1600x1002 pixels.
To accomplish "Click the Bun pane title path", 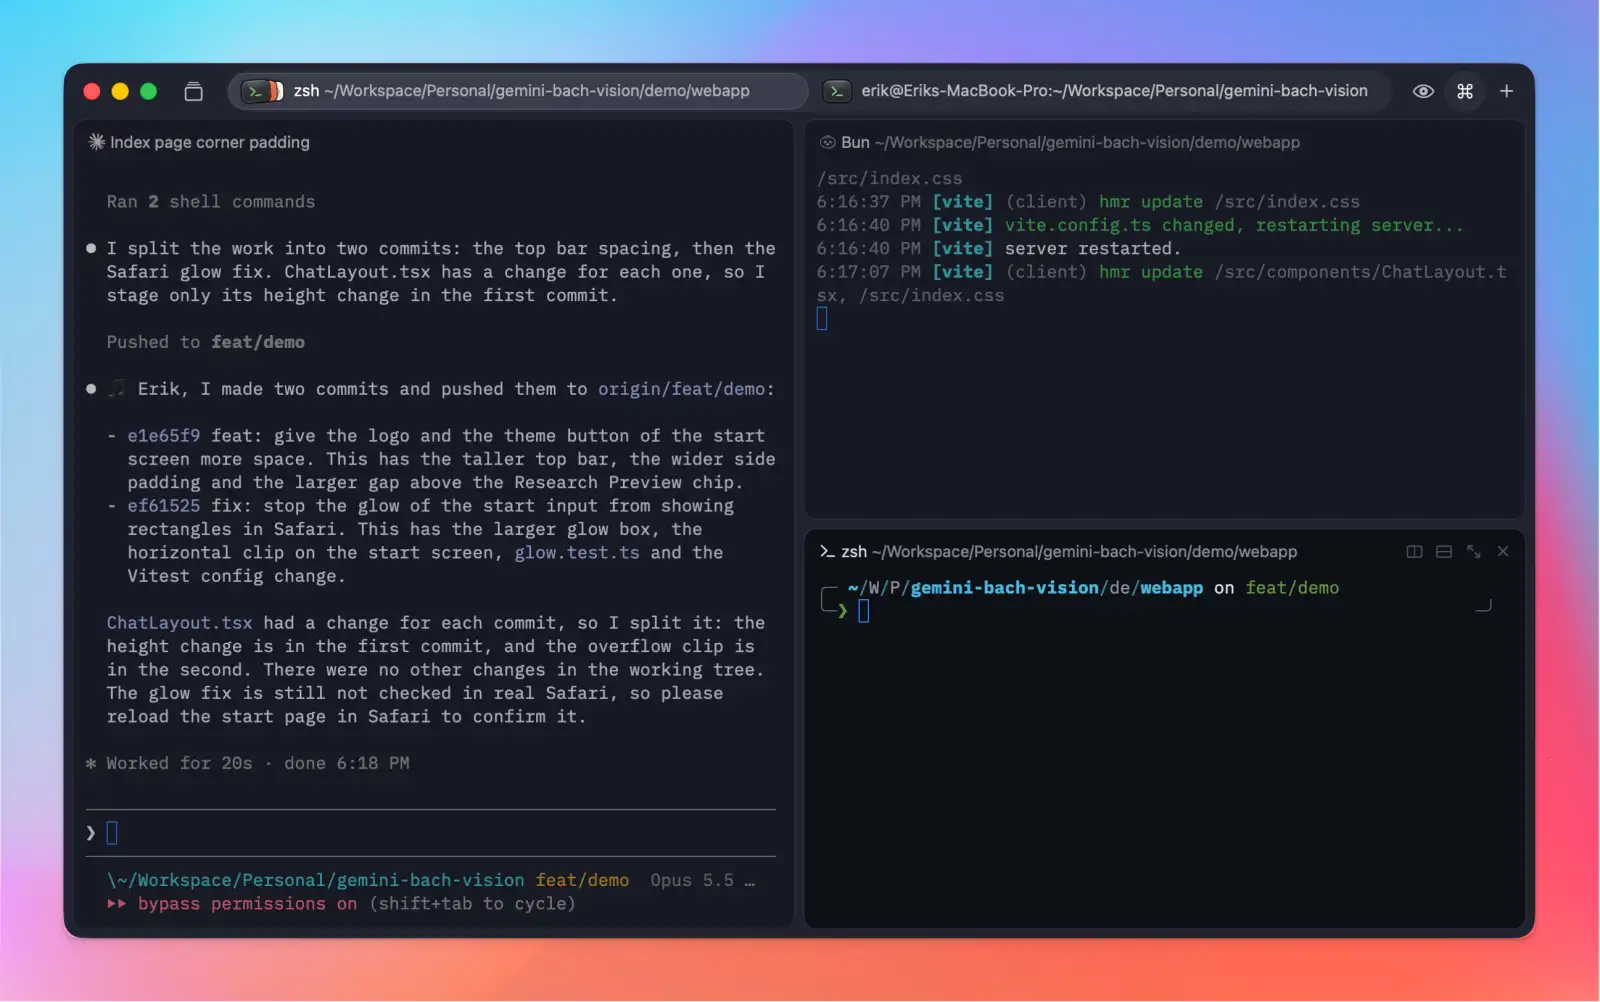I will (x=1087, y=142).
